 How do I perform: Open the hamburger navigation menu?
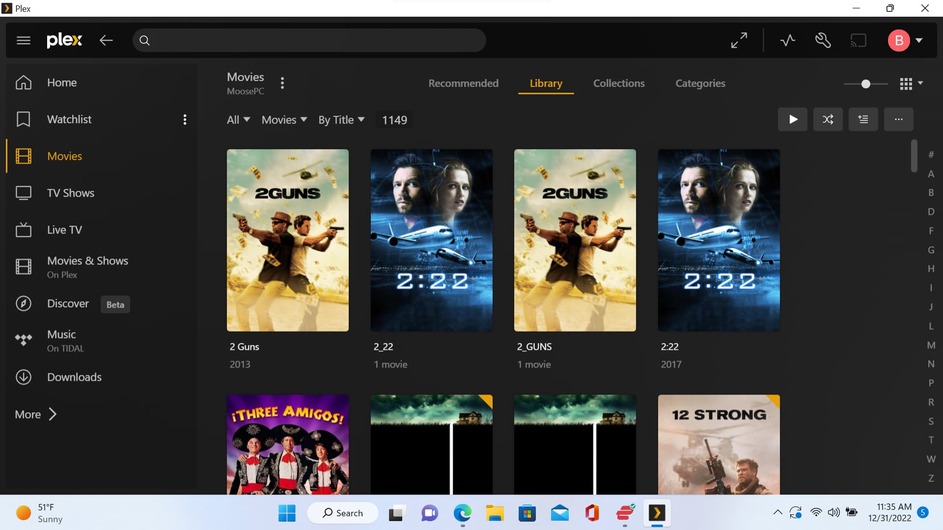pos(23,40)
